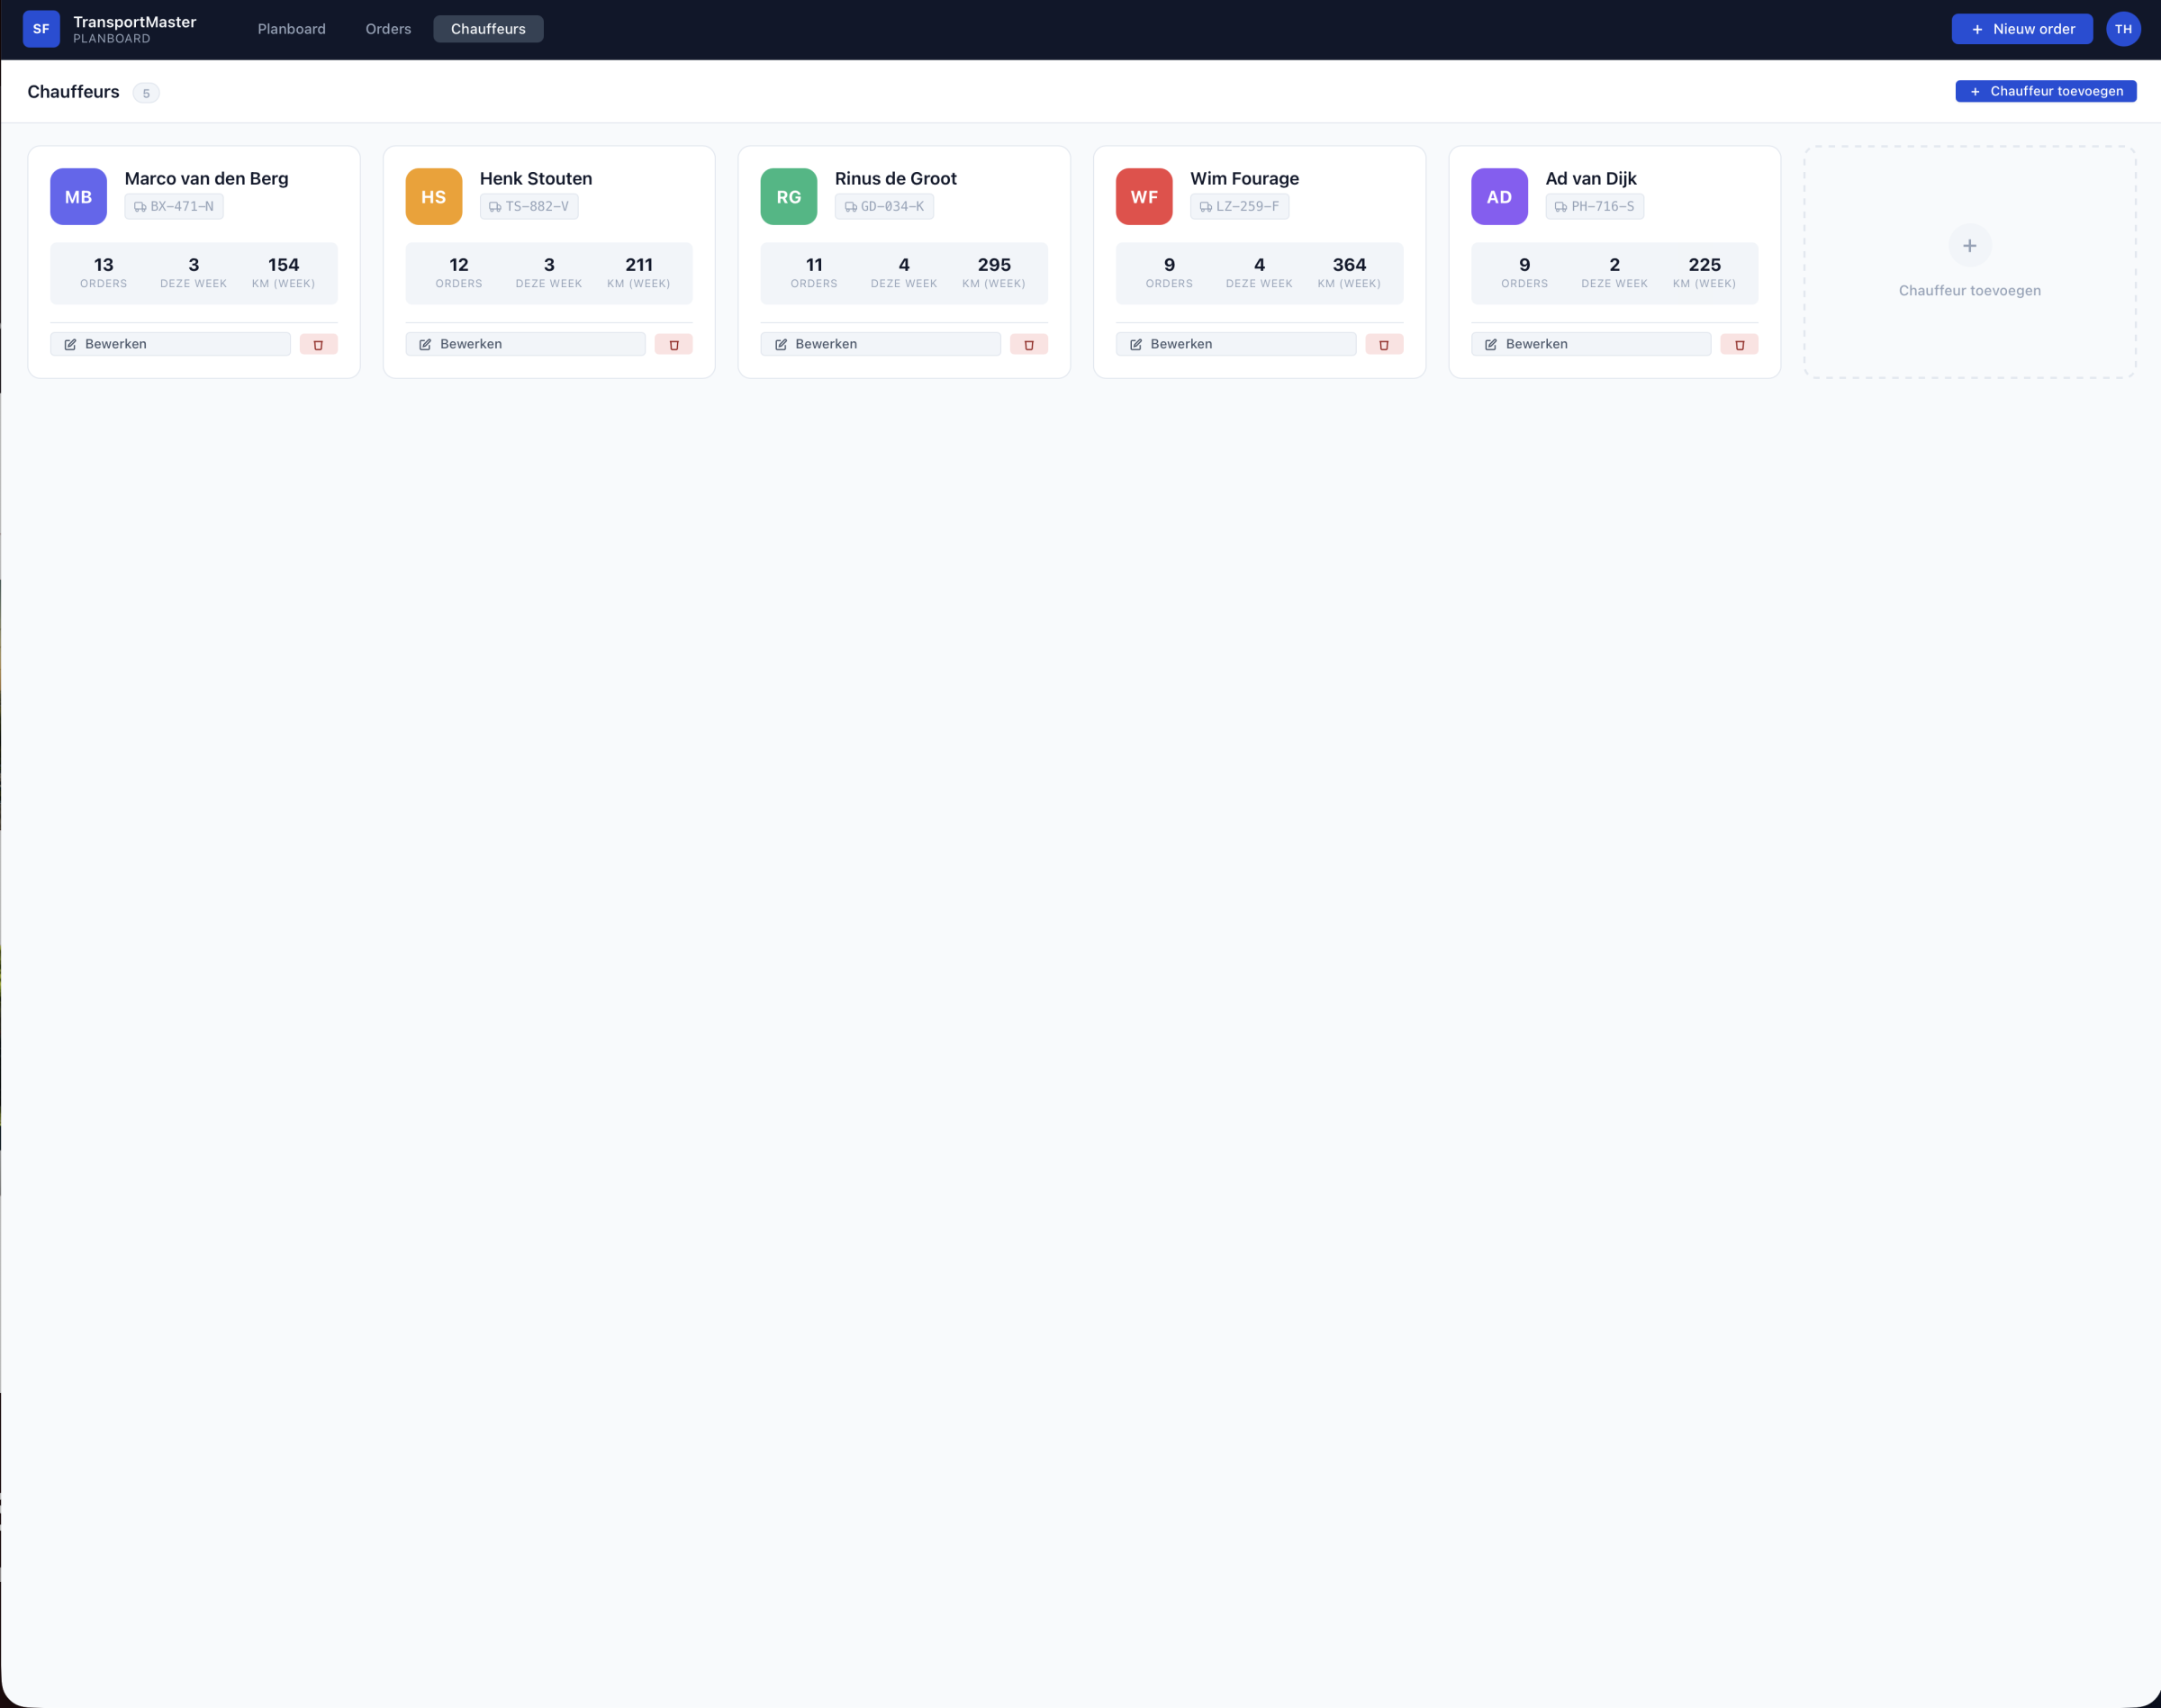Image resolution: width=2161 pixels, height=1708 pixels.
Task: Click Bewerken on Marco van den Berg's card
Action: (170, 344)
